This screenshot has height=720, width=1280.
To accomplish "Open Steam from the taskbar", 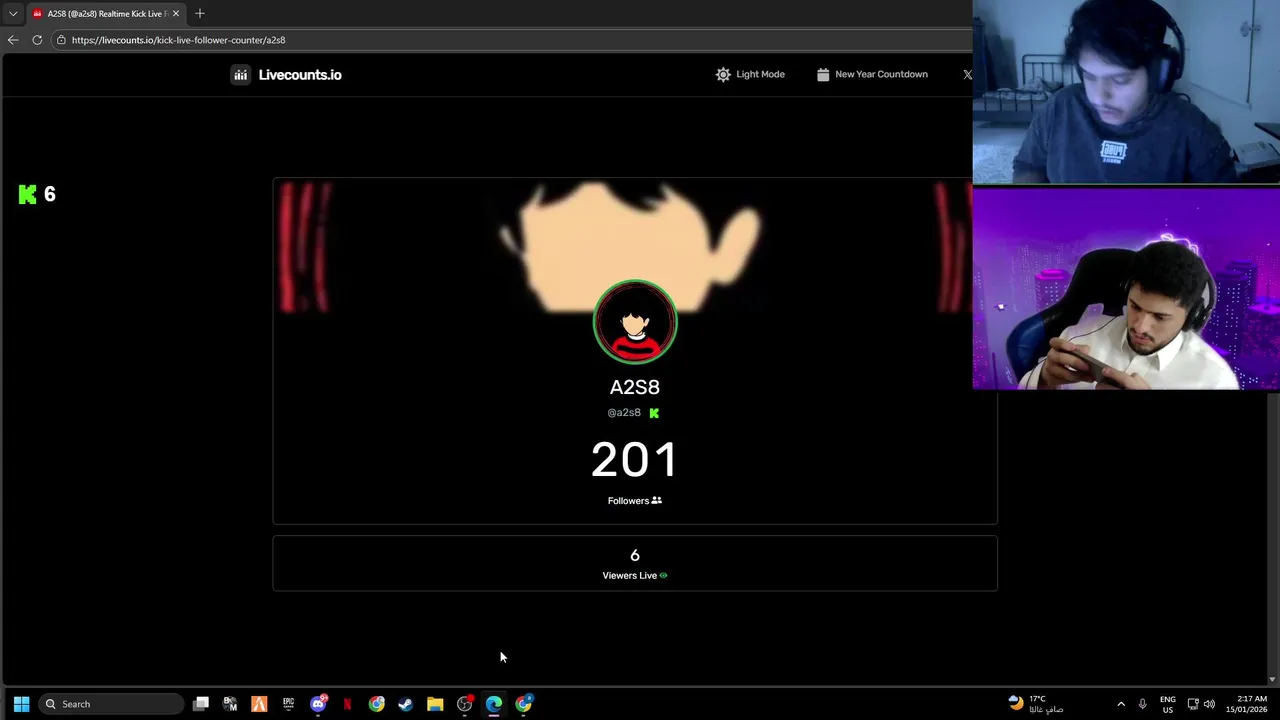I will [x=405, y=704].
